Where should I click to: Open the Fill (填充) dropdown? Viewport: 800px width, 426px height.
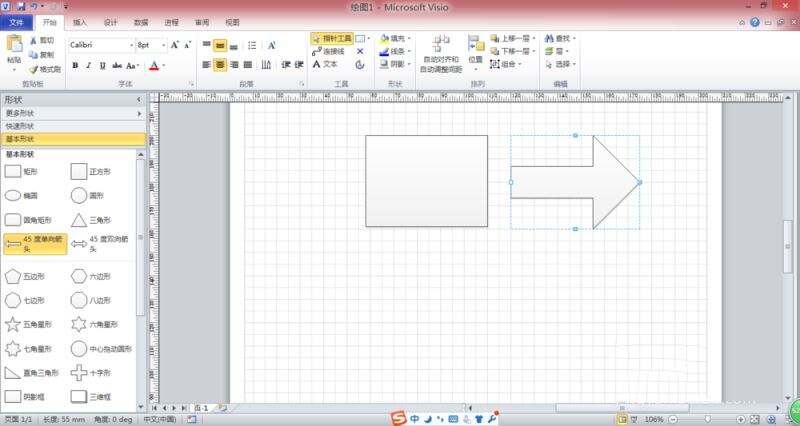[x=395, y=39]
